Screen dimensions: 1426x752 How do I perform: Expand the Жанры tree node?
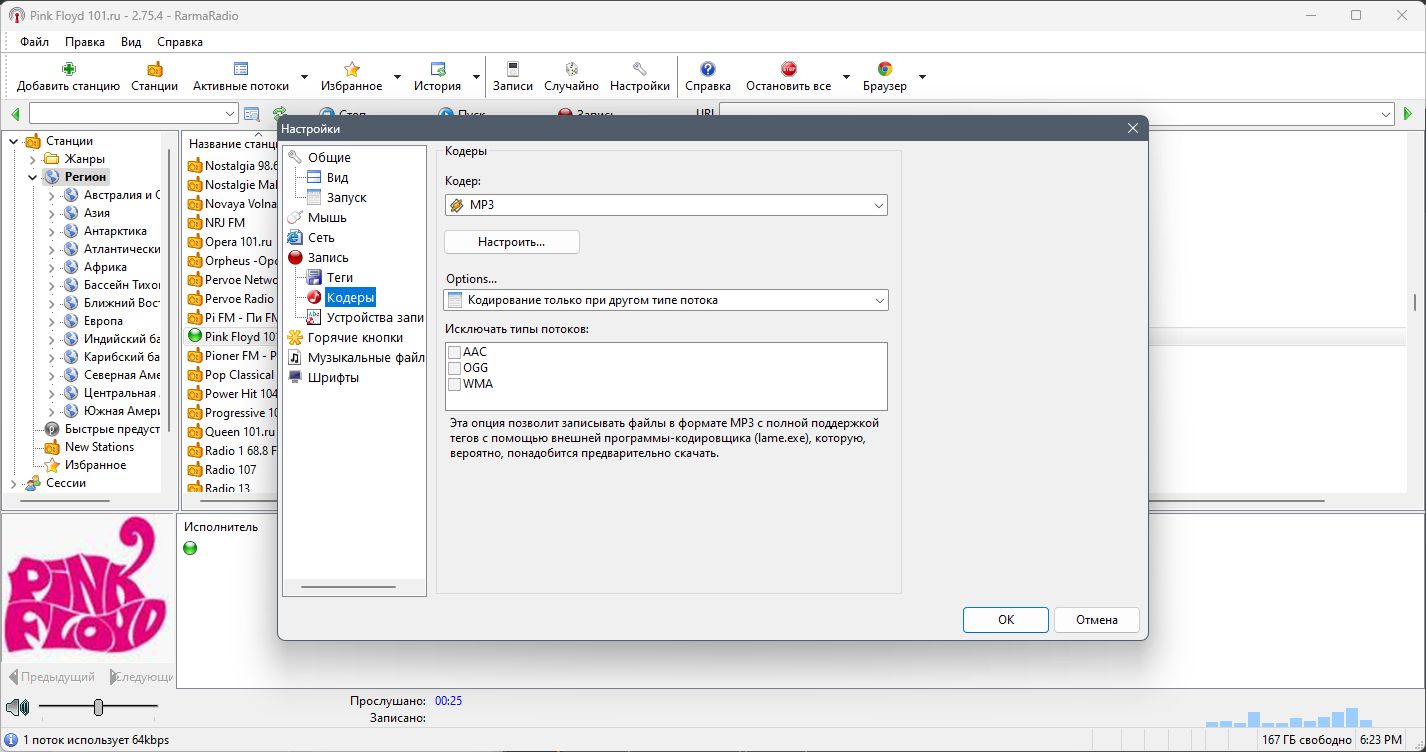pos(32,159)
